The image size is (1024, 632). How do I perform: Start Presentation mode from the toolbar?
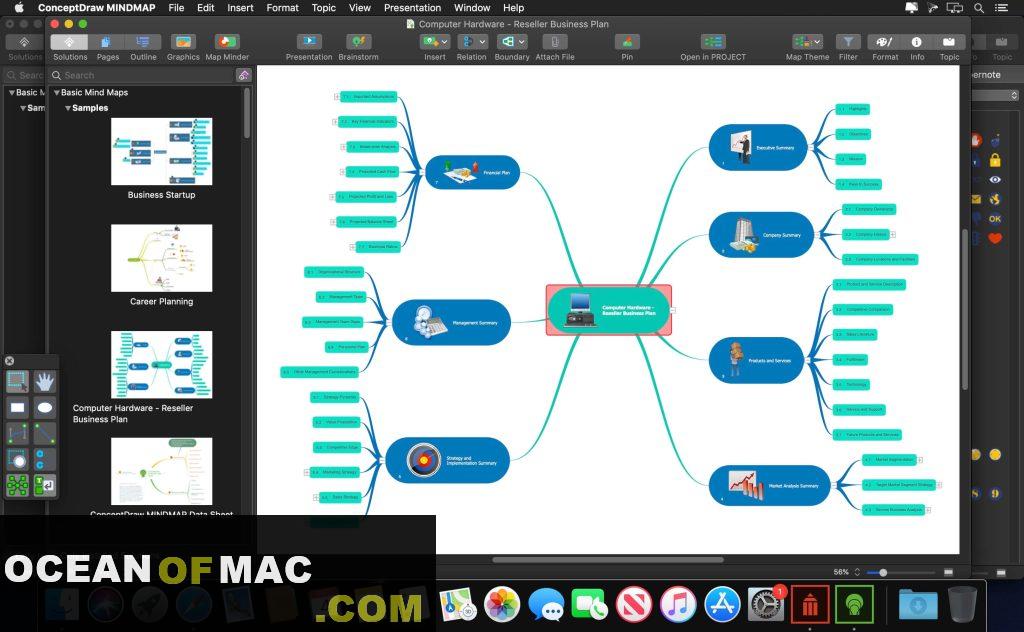click(309, 42)
